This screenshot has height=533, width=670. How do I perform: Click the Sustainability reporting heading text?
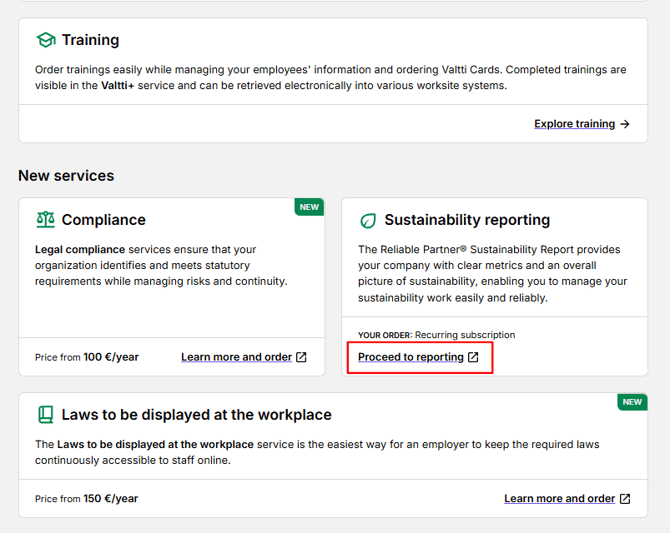(x=467, y=220)
